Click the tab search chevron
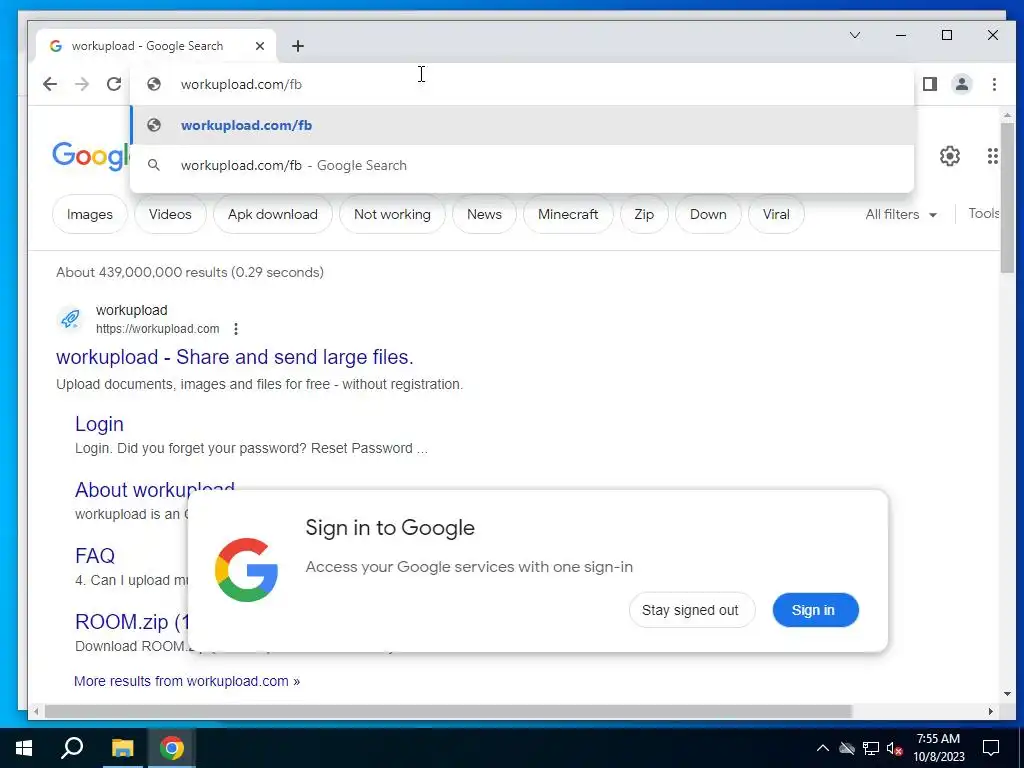Viewport: 1024px width, 768px height. point(855,35)
